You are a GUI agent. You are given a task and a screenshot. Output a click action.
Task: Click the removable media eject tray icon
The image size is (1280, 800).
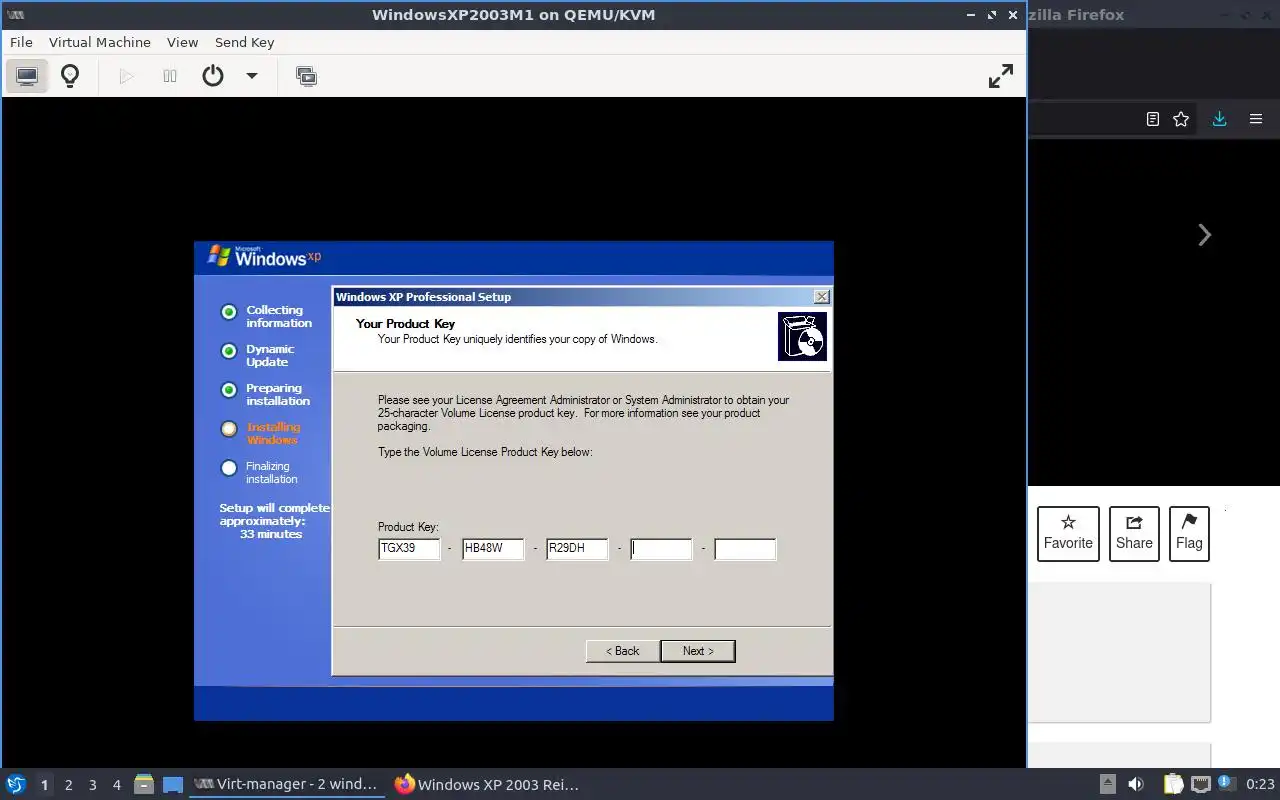(1107, 784)
